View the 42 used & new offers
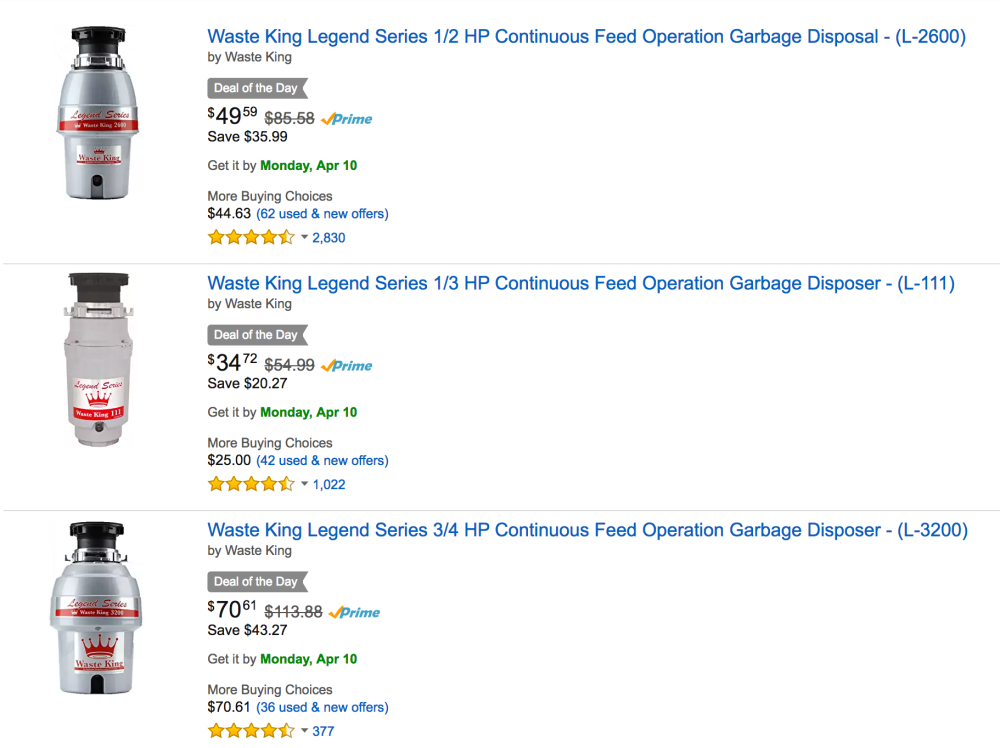Viewport: 1000px width, 748px height. point(322,461)
